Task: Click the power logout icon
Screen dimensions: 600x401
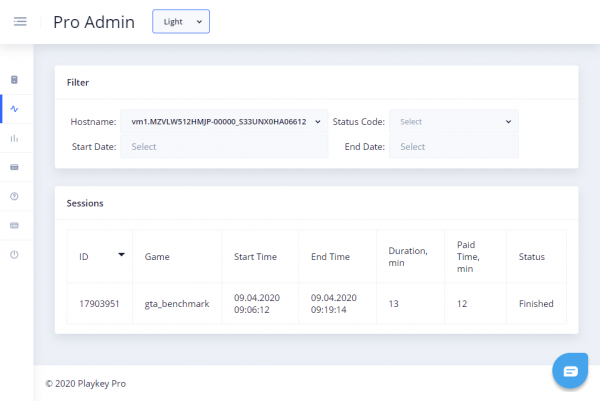Action: pos(14,255)
